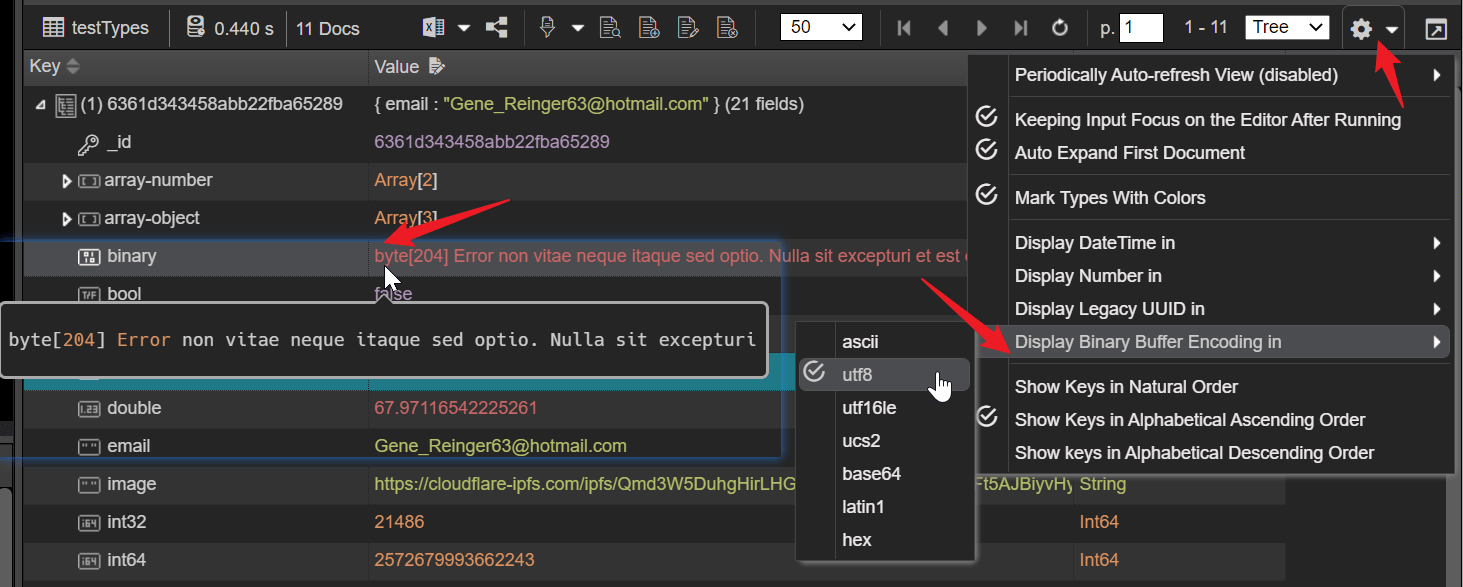Click the pop-out window icon

1436,29
